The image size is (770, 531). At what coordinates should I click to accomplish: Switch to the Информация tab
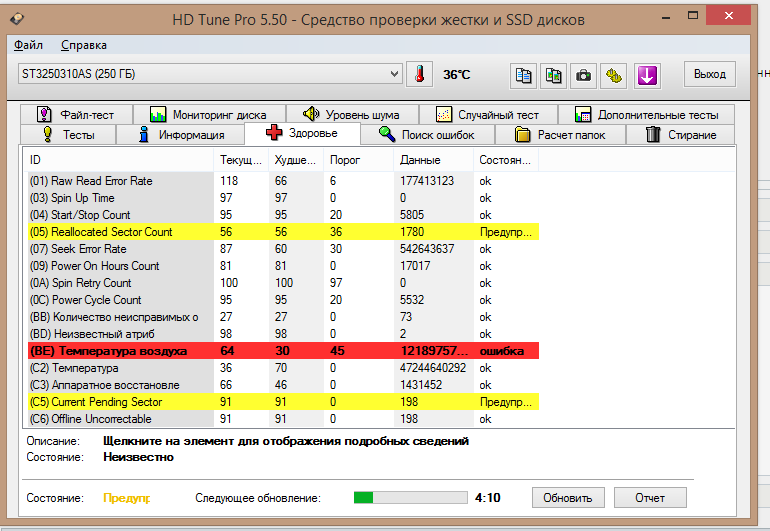click(x=180, y=135)
